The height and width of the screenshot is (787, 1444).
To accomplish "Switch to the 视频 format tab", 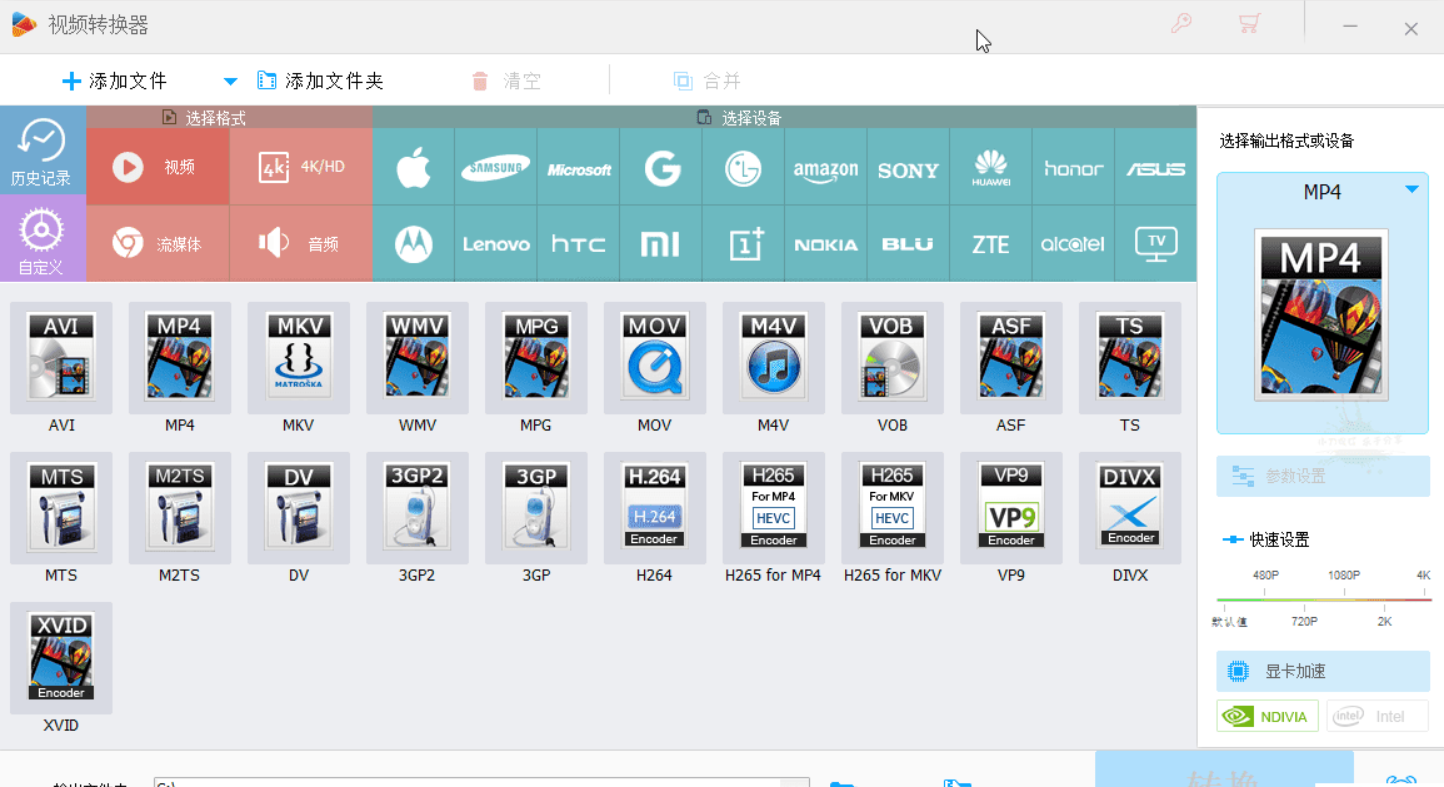I will point(158,167).
